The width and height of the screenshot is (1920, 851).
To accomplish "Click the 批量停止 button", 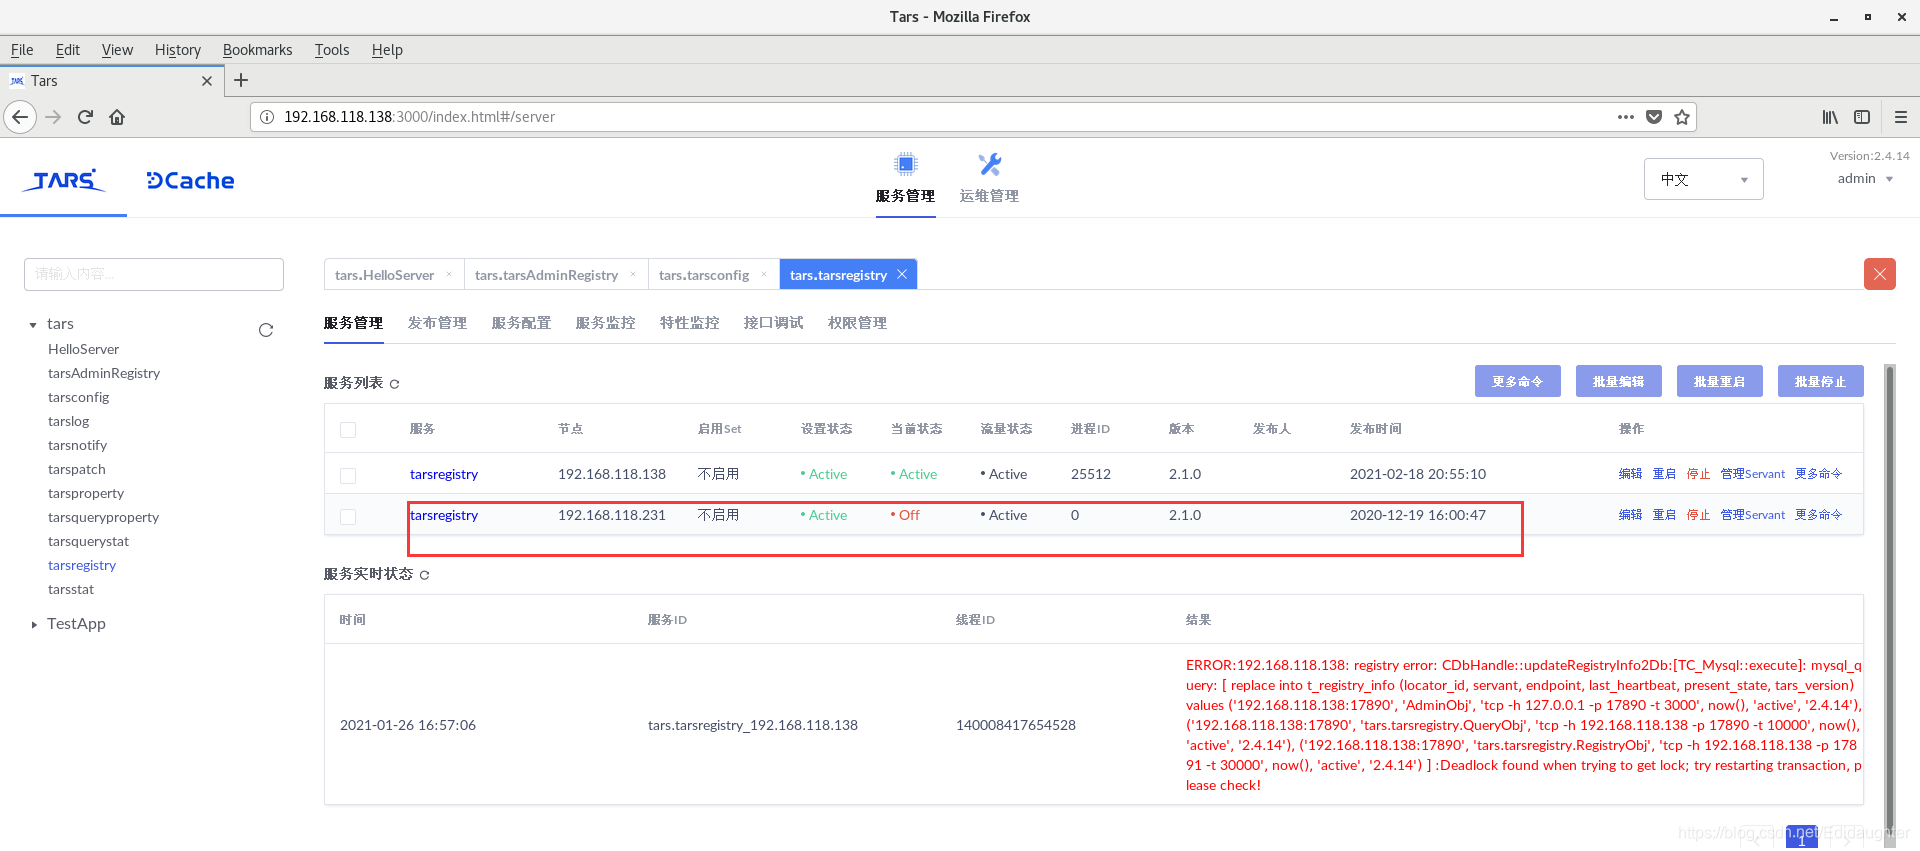I will (1820, 381).
